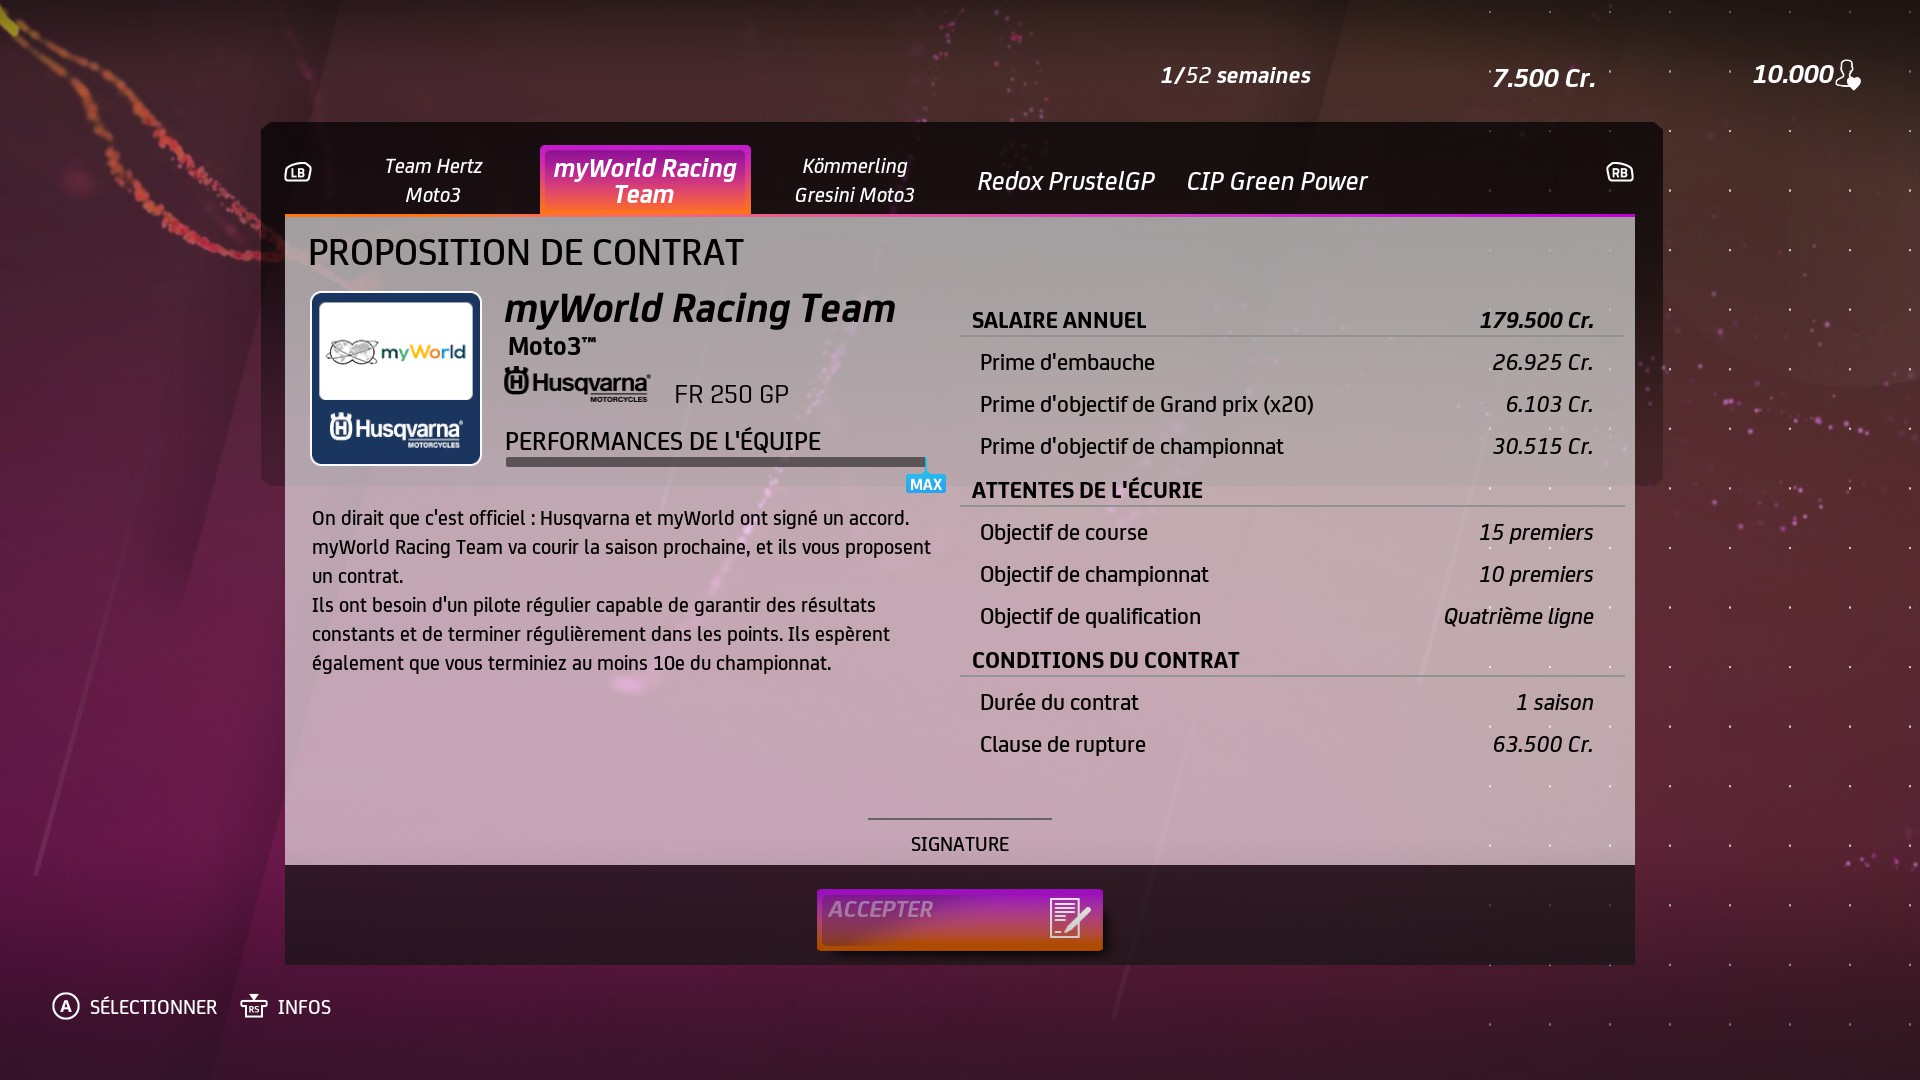The height and width of the screenshot is (1080, 1920).
Task: Click the 10 premiers value
Action: (1536, 574)
